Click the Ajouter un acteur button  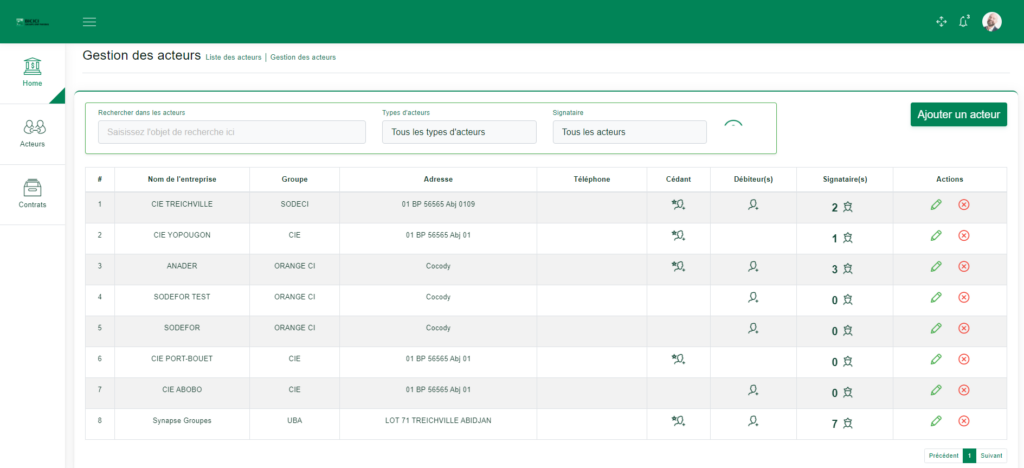(958, 115)
